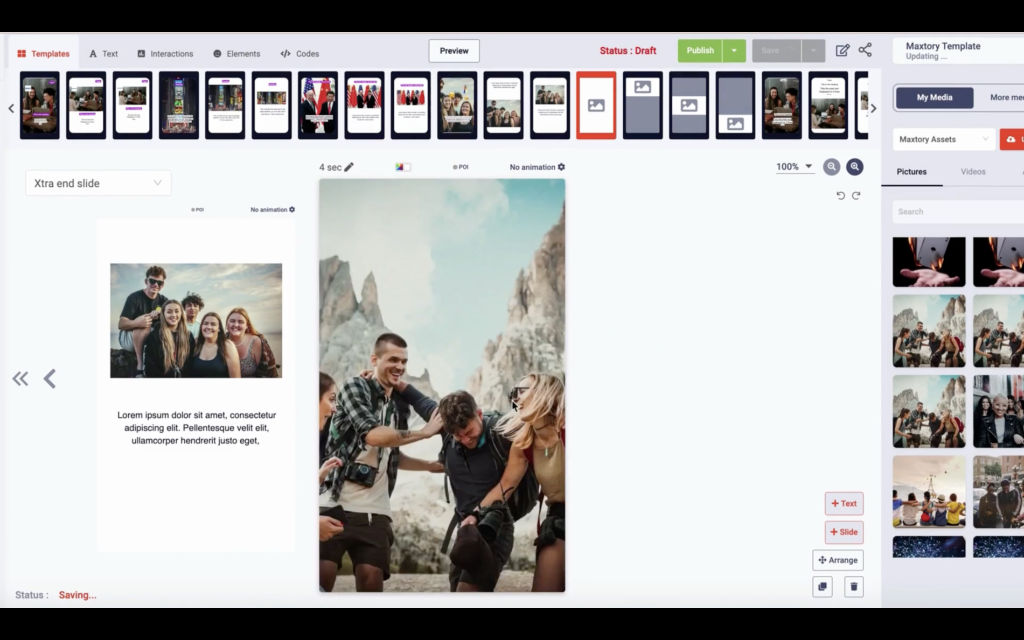Select the Videos media tab

pos(973,172)
